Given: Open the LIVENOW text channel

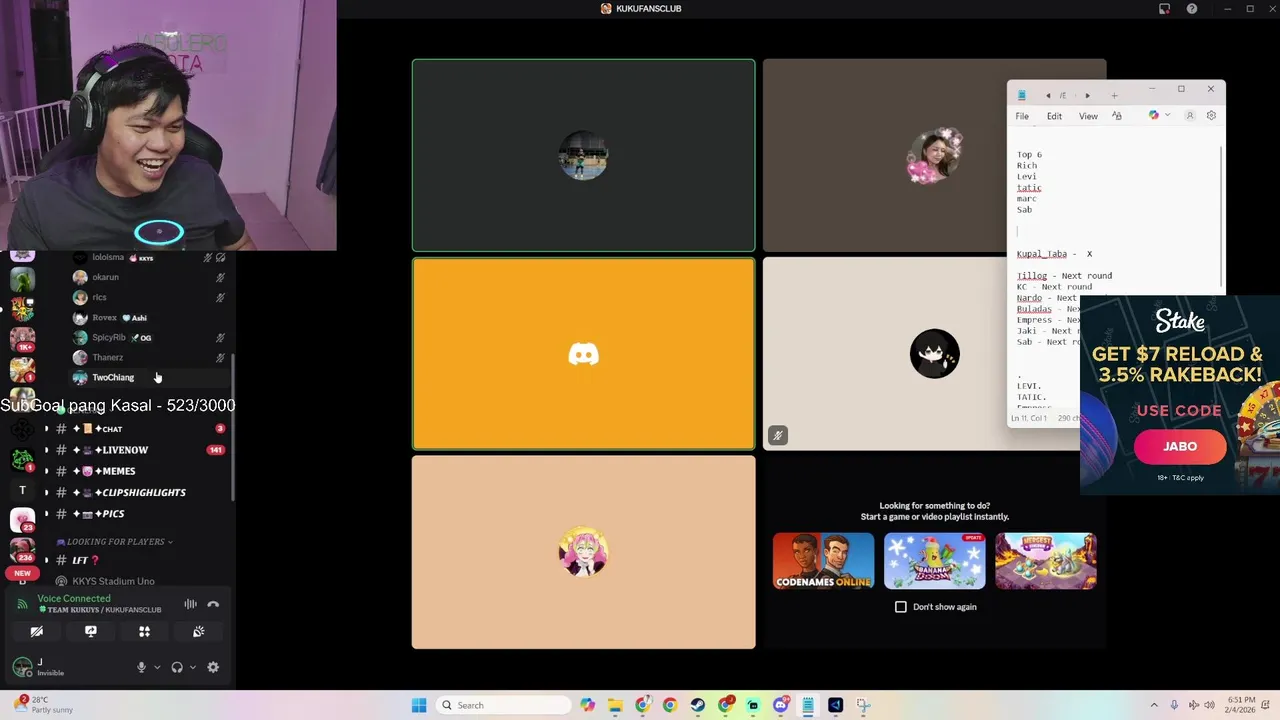Looking at the screenshot, I should point(140,450).
